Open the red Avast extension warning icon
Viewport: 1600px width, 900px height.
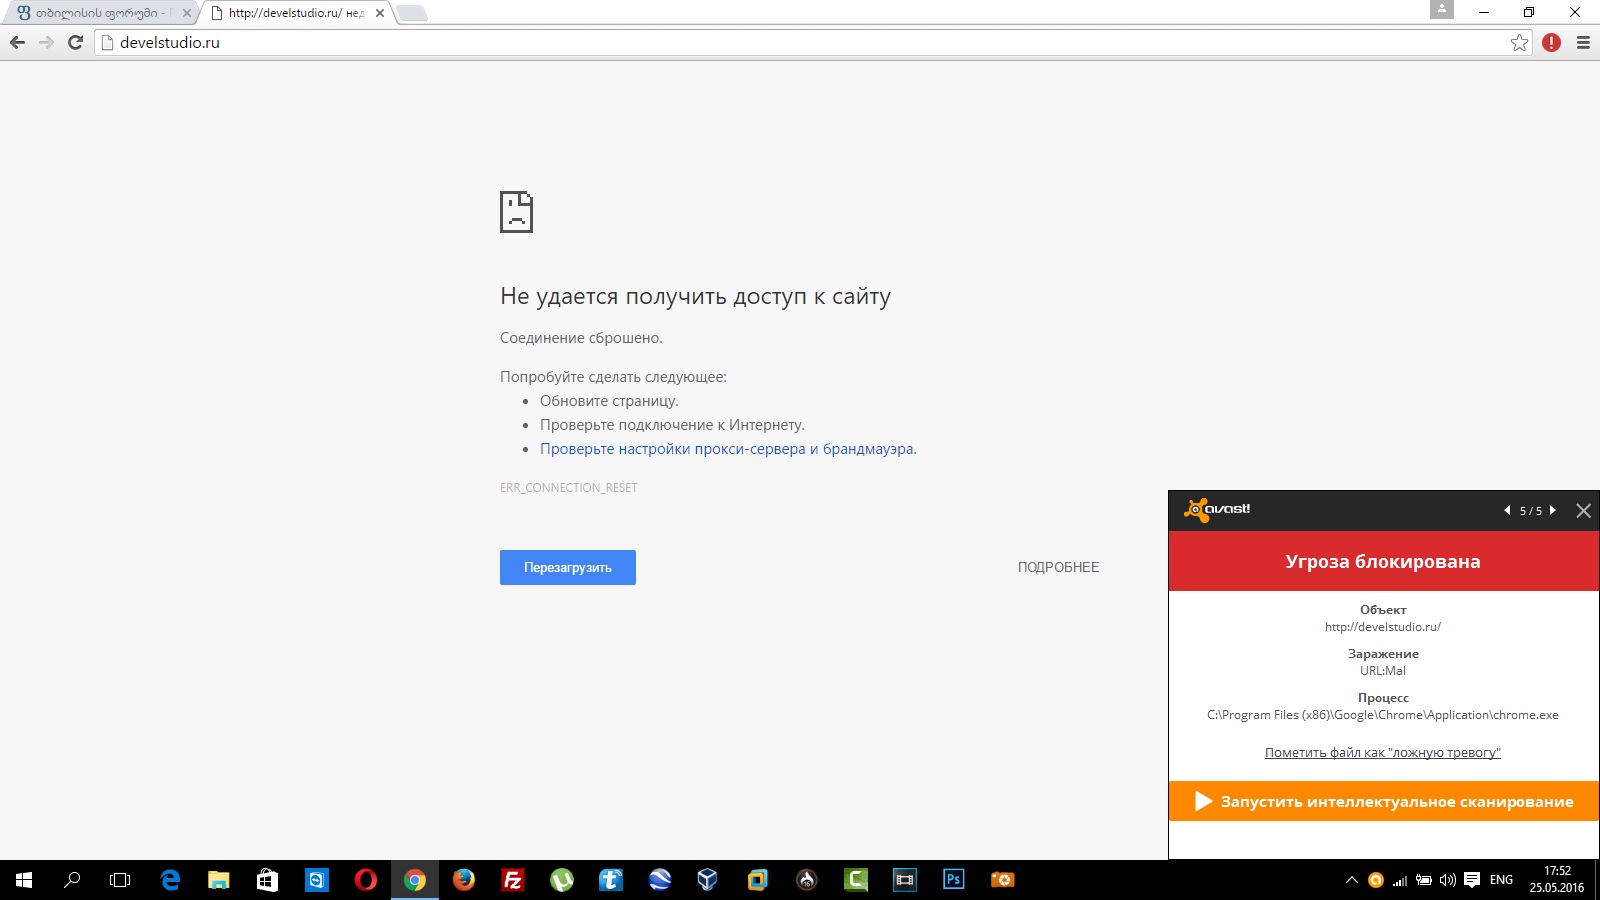(x=1551, y=42)
